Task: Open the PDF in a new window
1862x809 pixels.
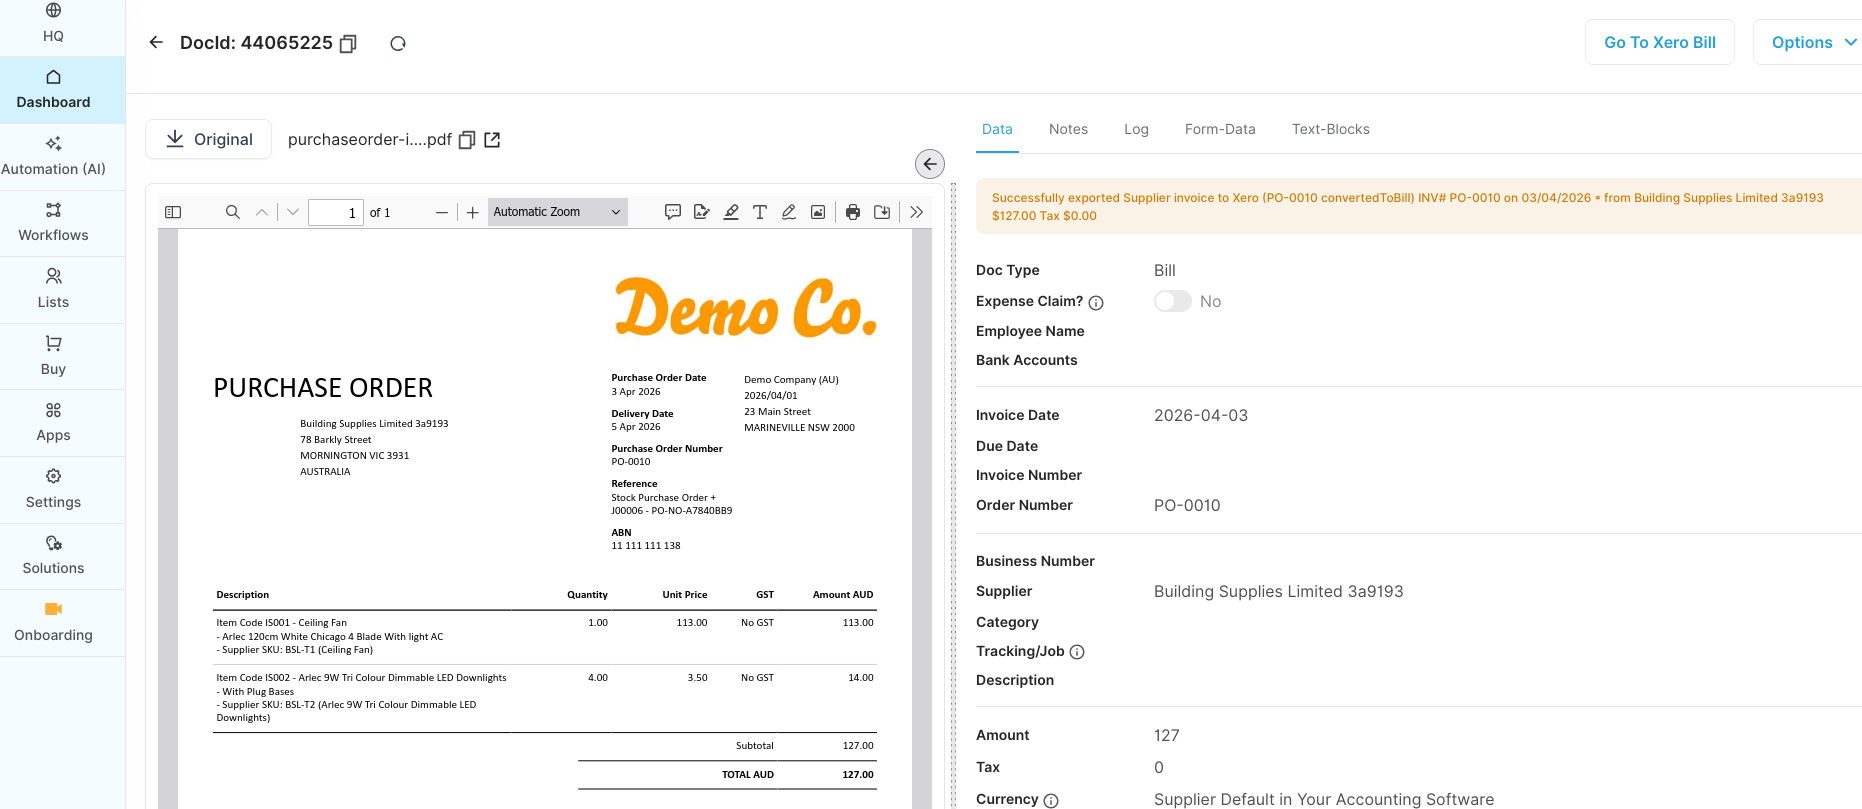Action: [x=492, y=140]
